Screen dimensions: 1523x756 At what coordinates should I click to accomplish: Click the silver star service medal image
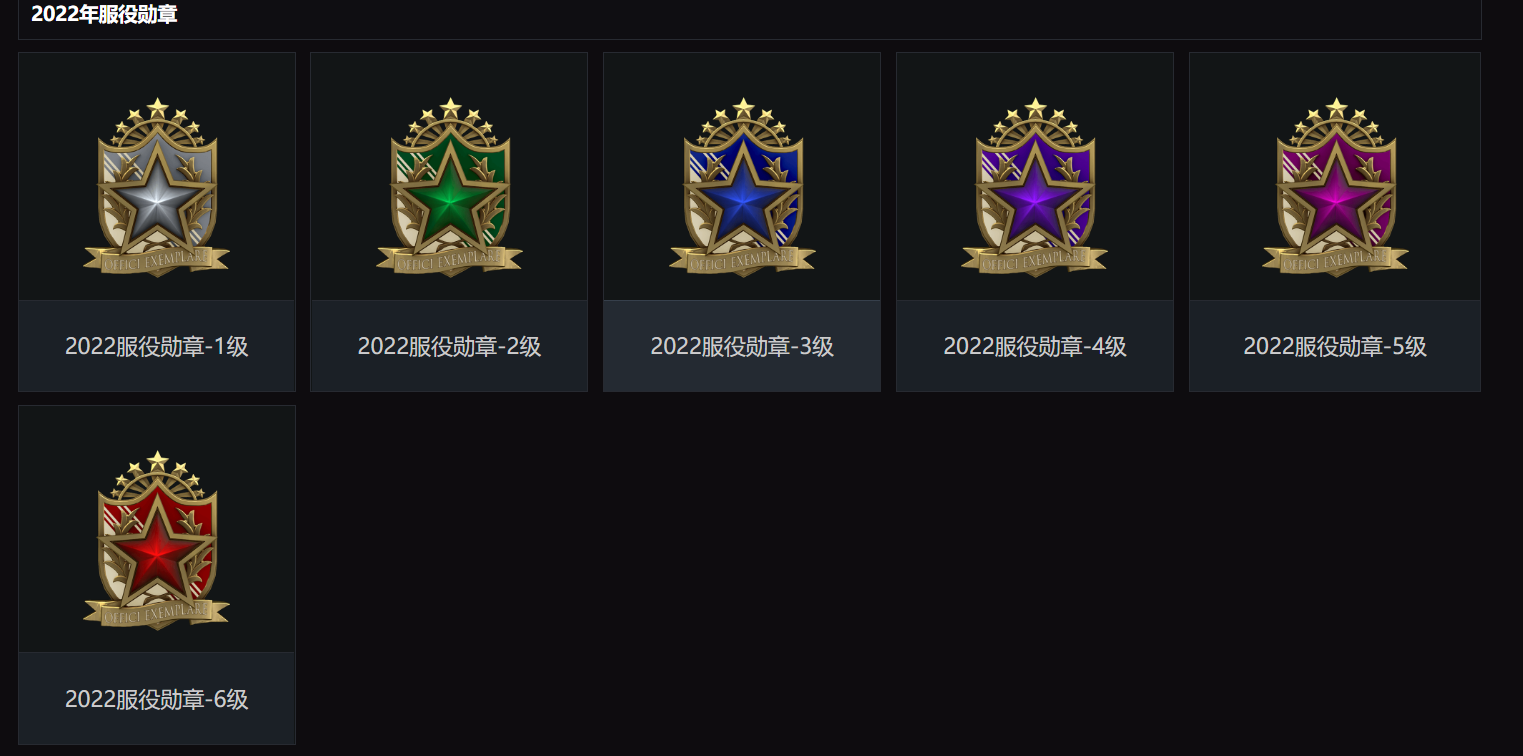click(x=157, y=187)
